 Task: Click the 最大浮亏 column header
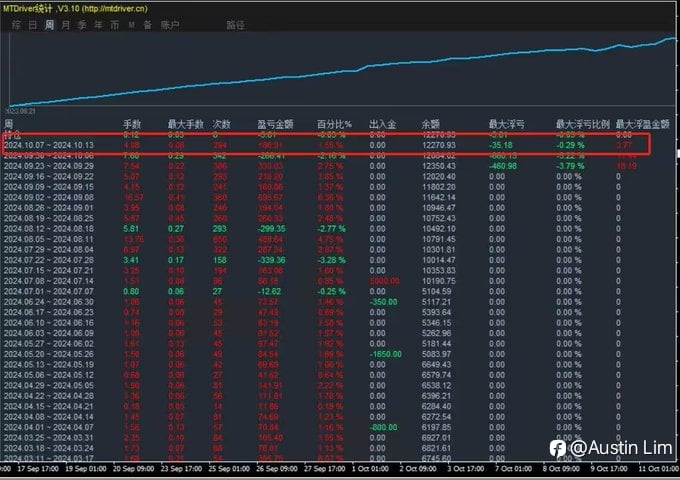(x=507, y=124)
